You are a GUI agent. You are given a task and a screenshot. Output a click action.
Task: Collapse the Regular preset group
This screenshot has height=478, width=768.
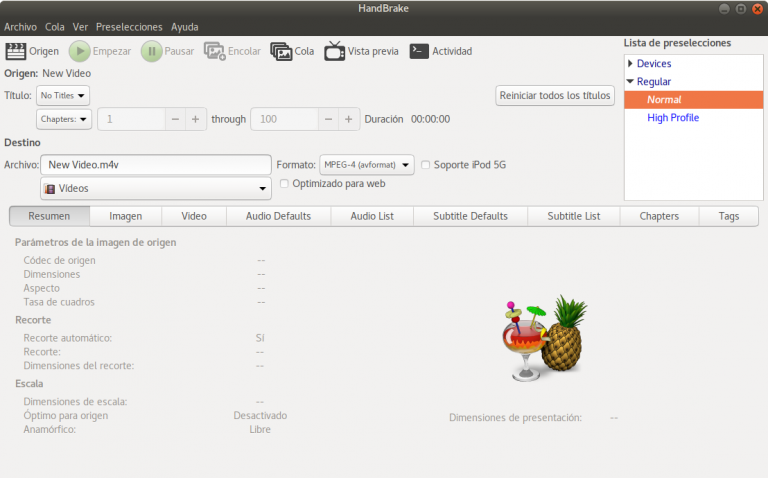coord(630,81)
